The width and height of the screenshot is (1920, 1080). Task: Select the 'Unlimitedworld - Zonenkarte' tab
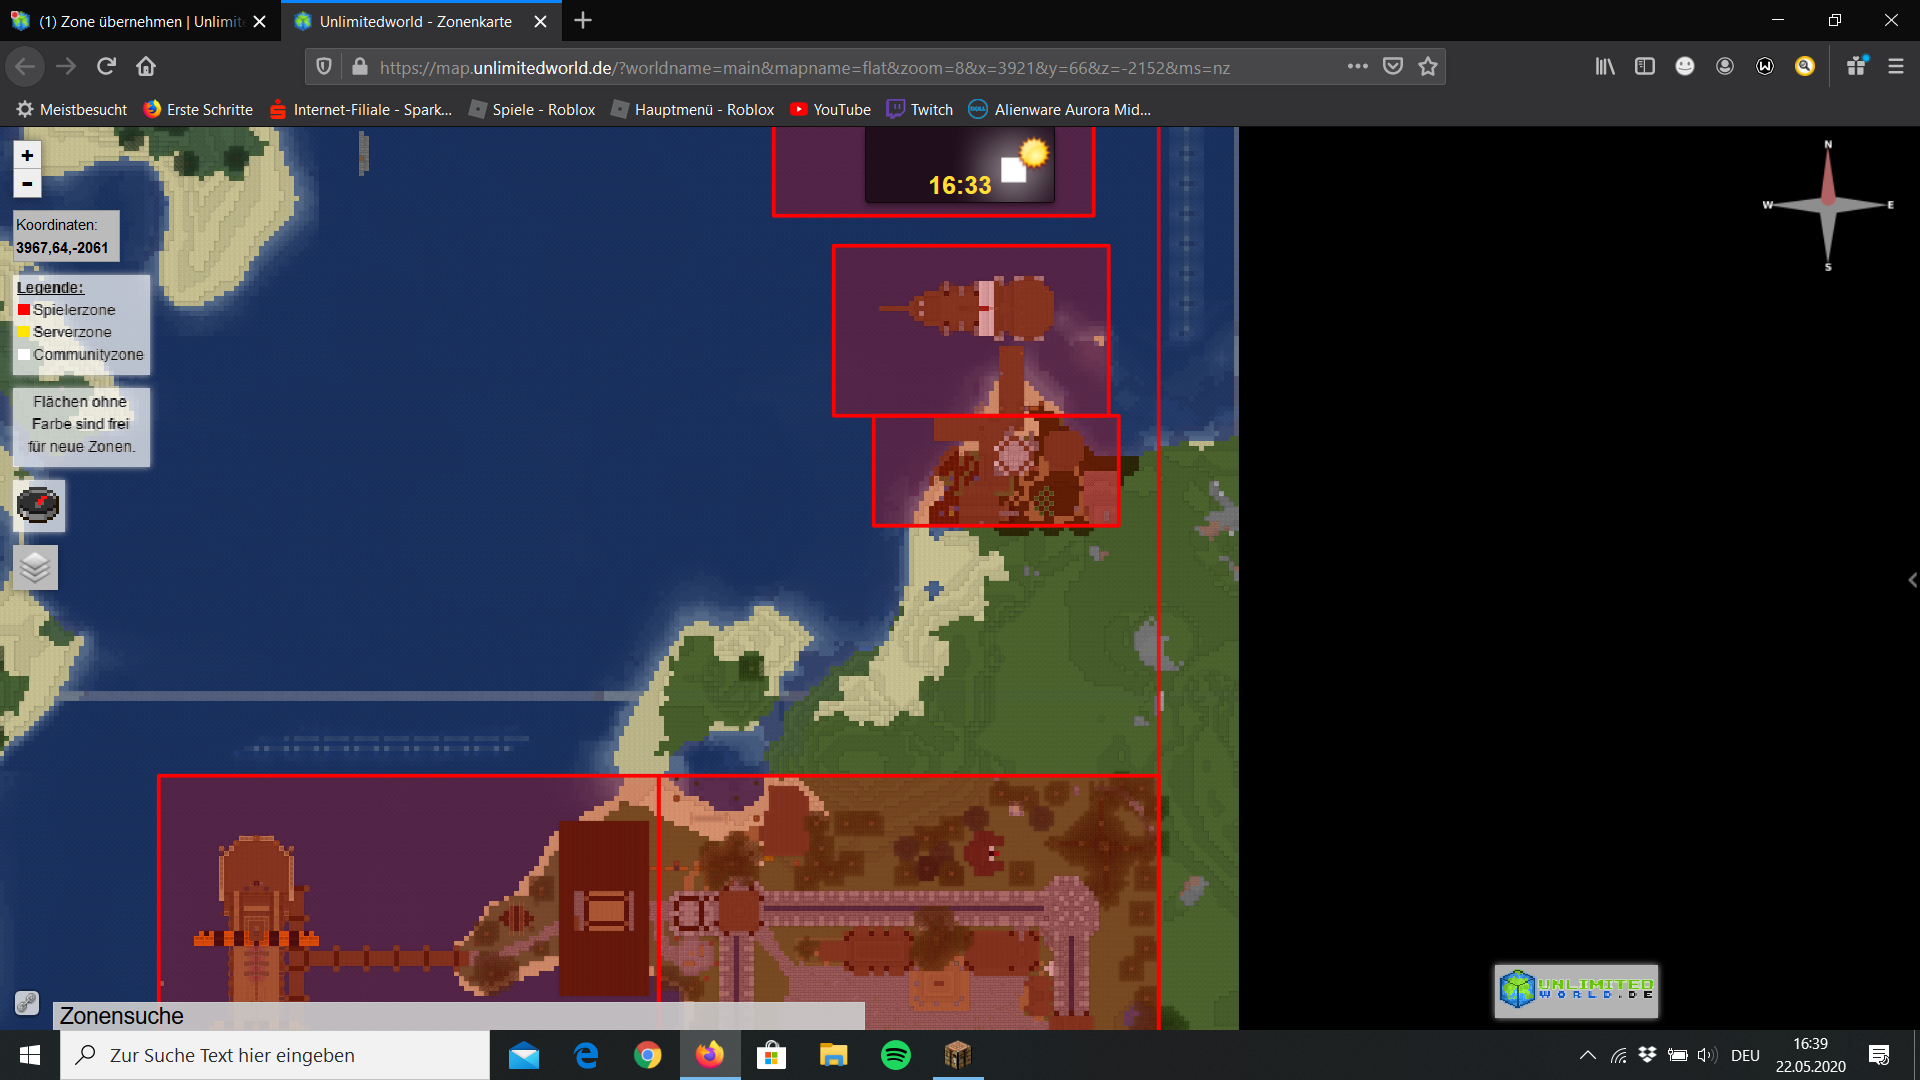point(415,21)
